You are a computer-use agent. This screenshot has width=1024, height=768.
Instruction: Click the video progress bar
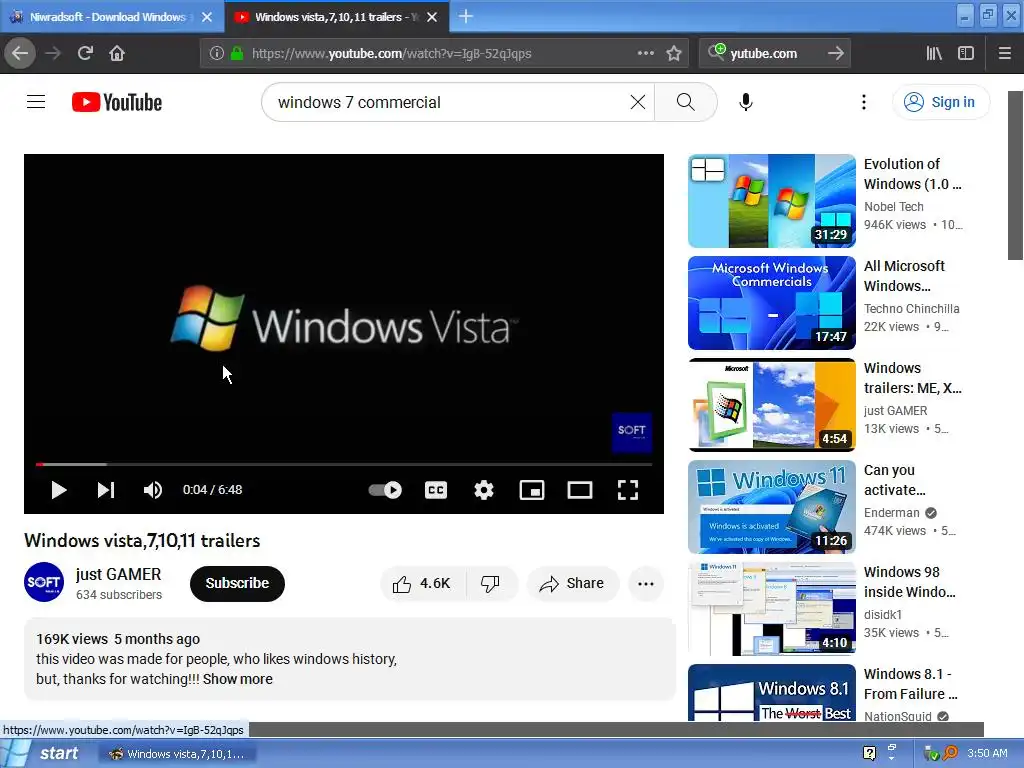click(x=344, y=464)
